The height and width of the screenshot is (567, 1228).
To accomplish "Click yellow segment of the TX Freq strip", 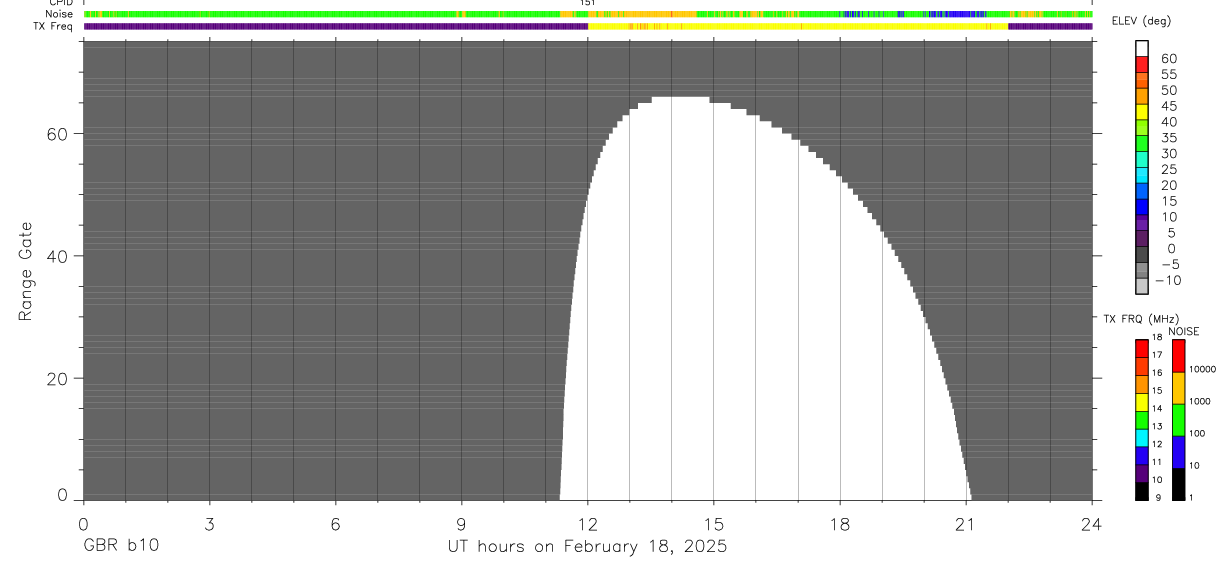I will (798, 26).
